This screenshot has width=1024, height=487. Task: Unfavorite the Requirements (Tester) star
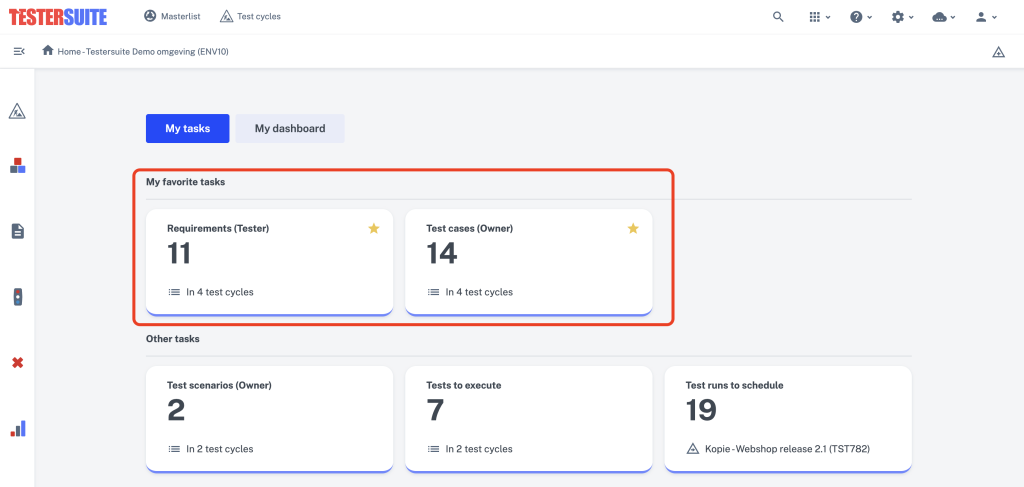tap(374, 228)
